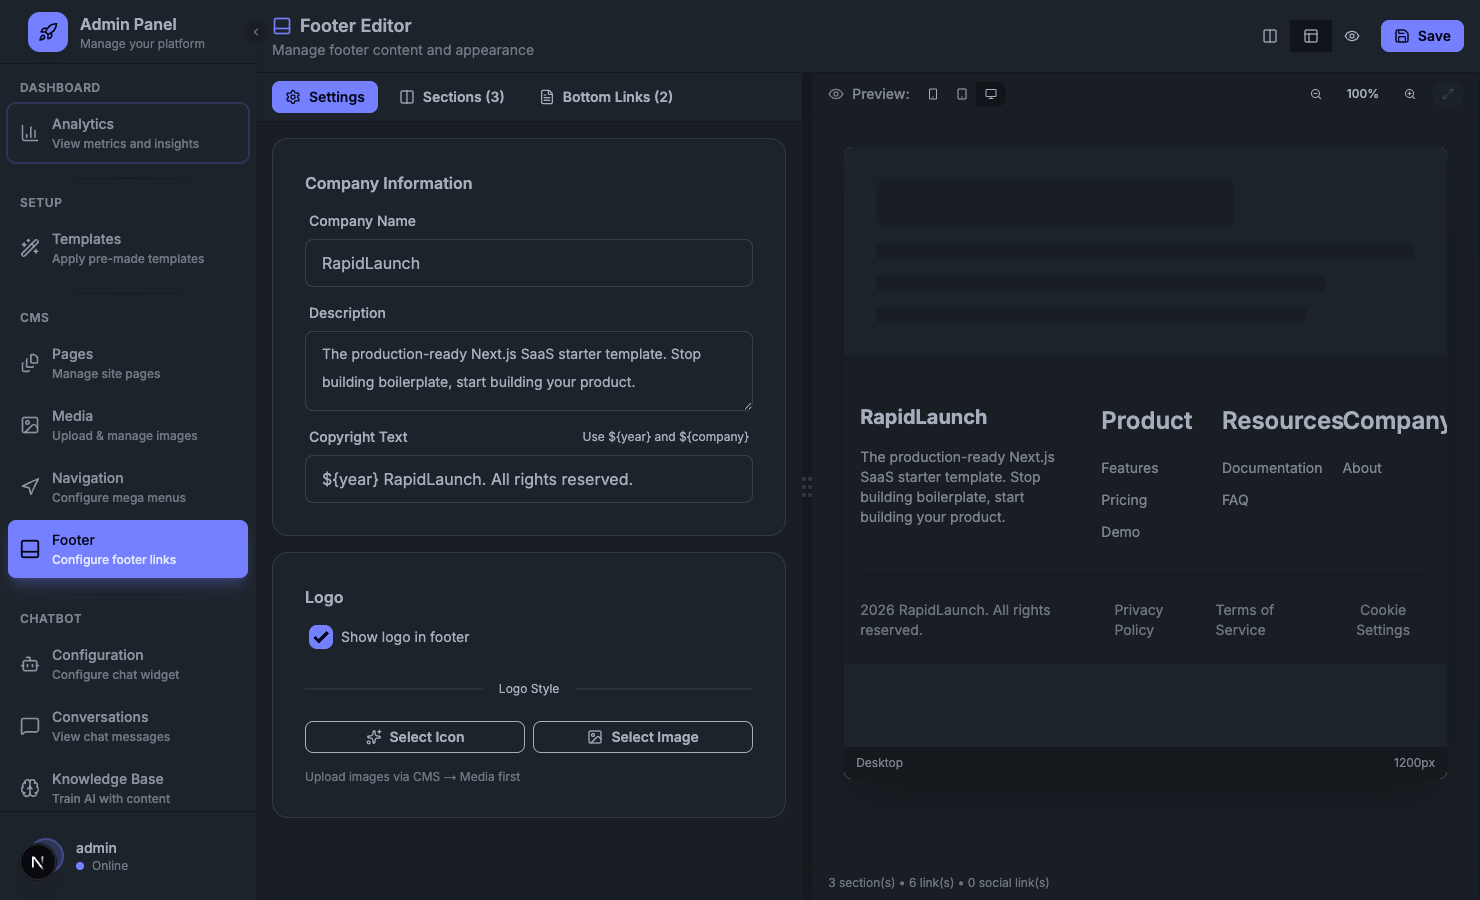This screenshot has height=900, width=1480.
Task: Click the Media image icon in sidebar
Action: pyautogui.click(x=30, y=425)
